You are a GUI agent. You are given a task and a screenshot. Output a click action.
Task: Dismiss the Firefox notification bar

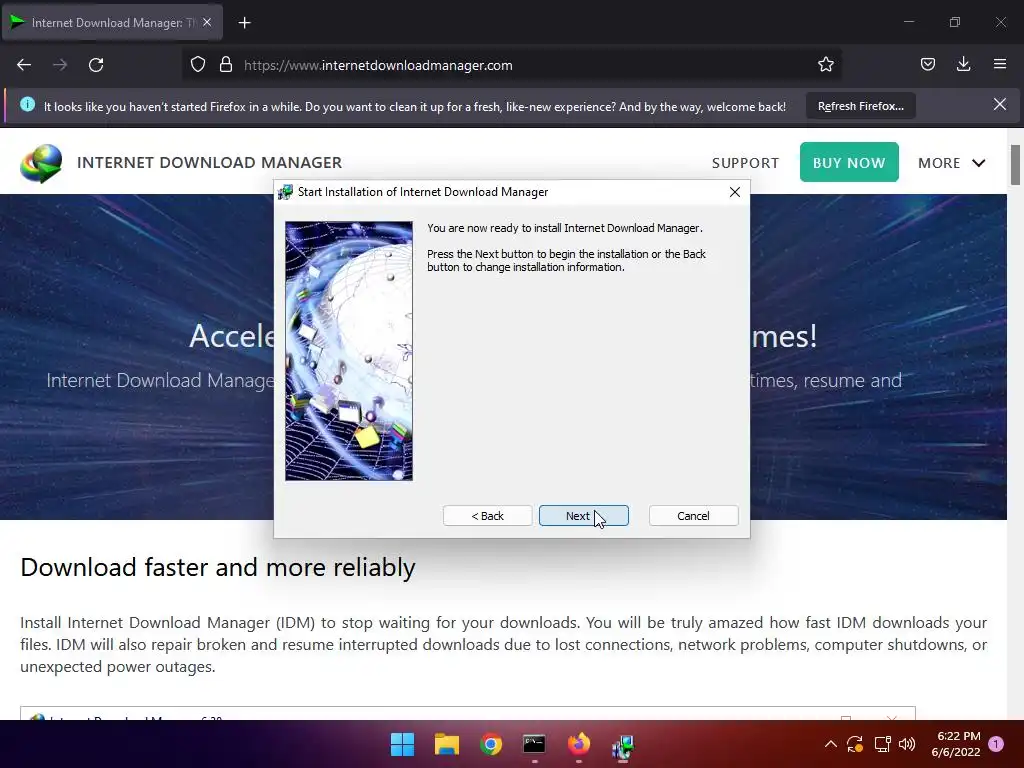coord(1000,104)
